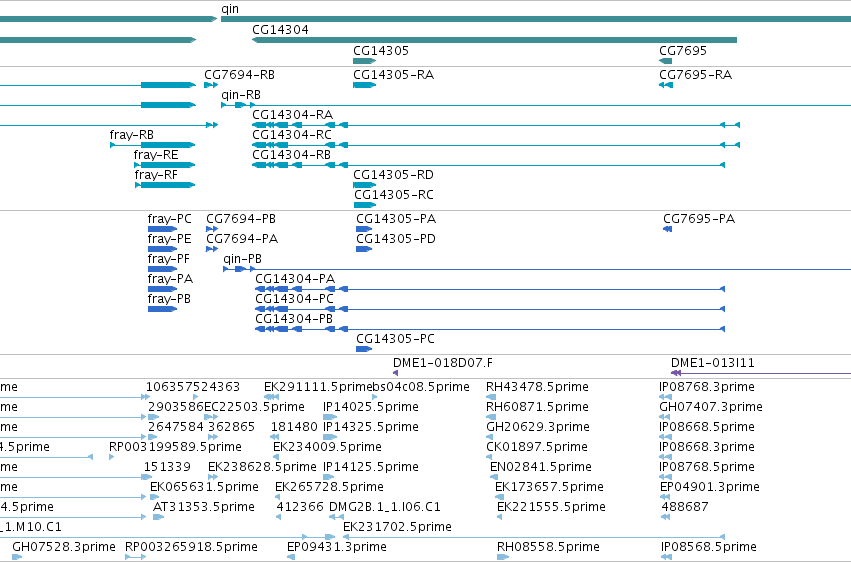Click the CG7695 gene label
This screenshot has height=562, width=851.
pyautogui.click(x=683, y=50)
